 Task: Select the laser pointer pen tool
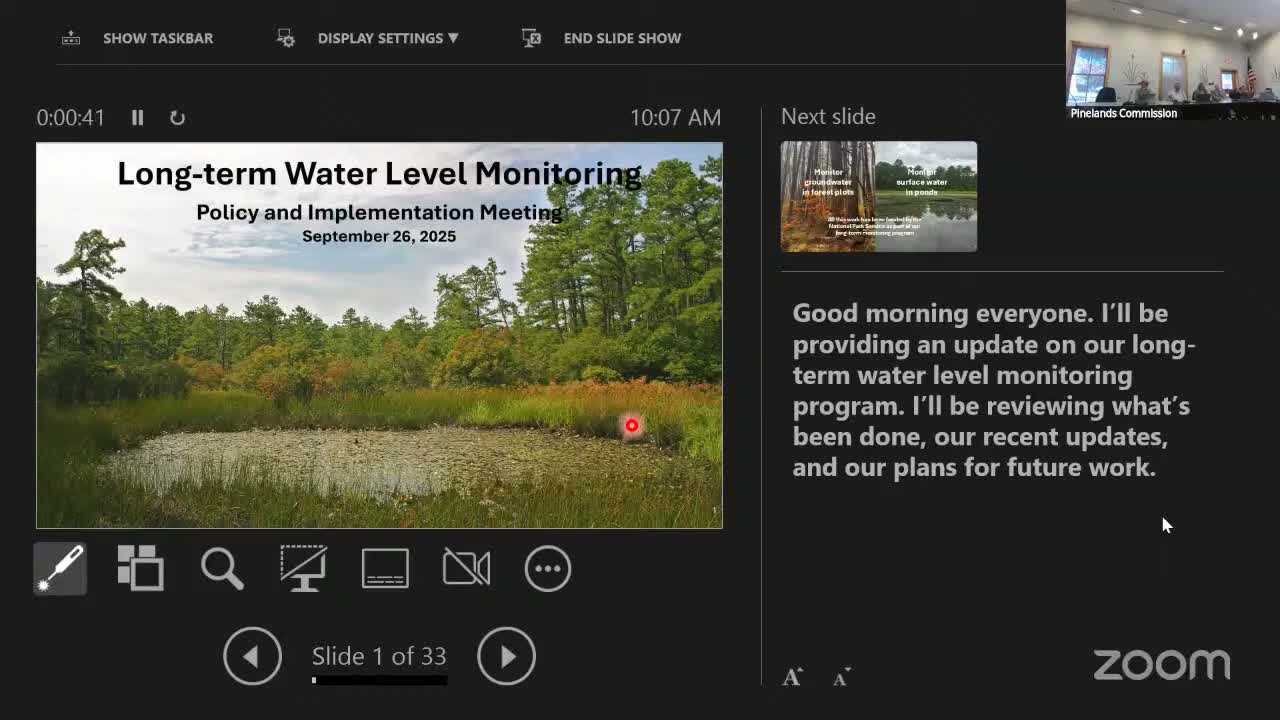point(59,568)
